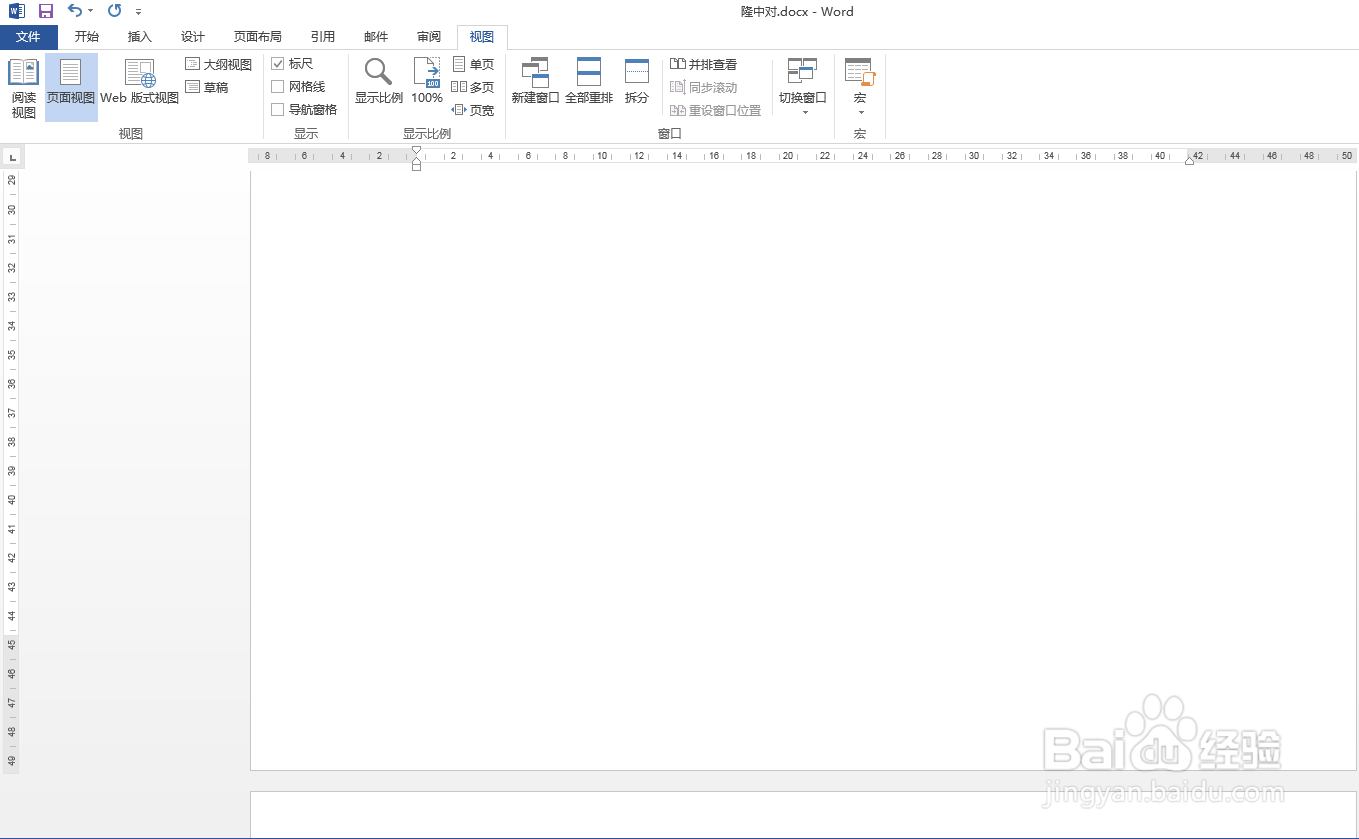Open the Customize Quick Access Toolbar dropdown
Image resolution: width=1359 pixels, height=839 pixels.
tap(138, 12)
